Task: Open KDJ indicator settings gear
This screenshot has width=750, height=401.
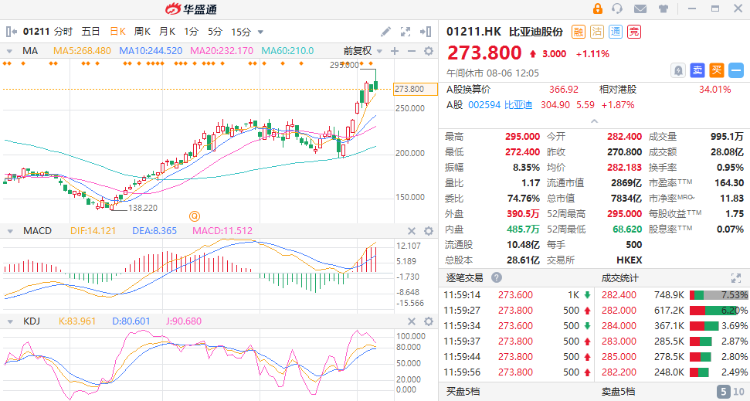Action: click(x=429, y=322)
